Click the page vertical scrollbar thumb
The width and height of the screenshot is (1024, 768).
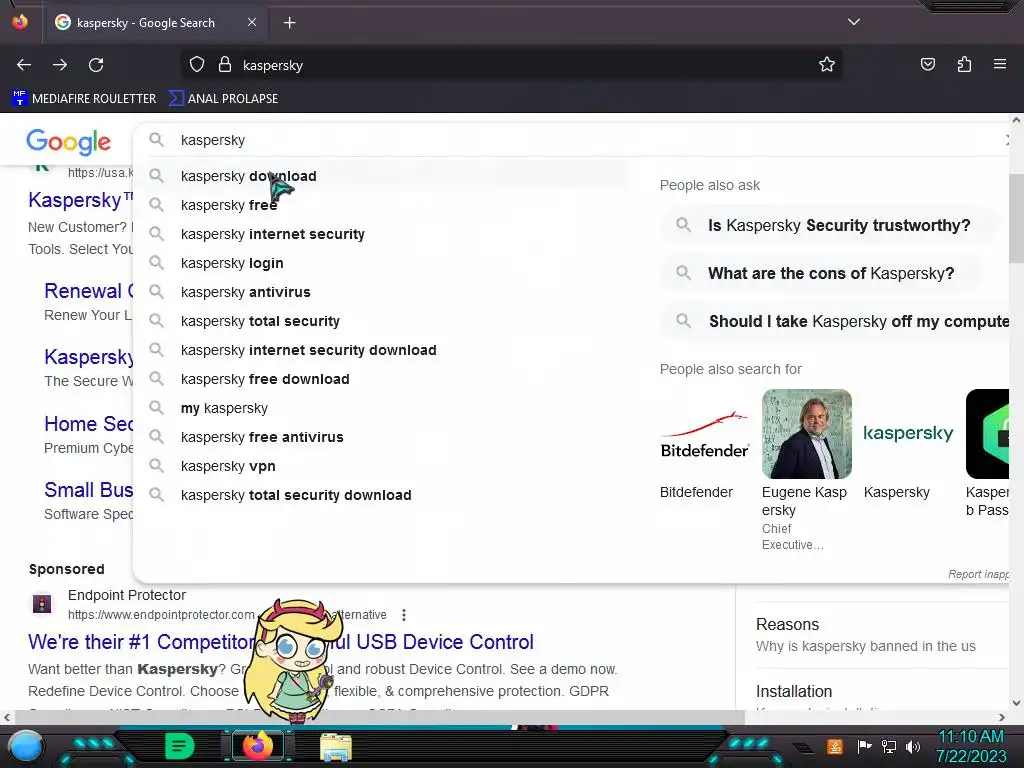1016,218
